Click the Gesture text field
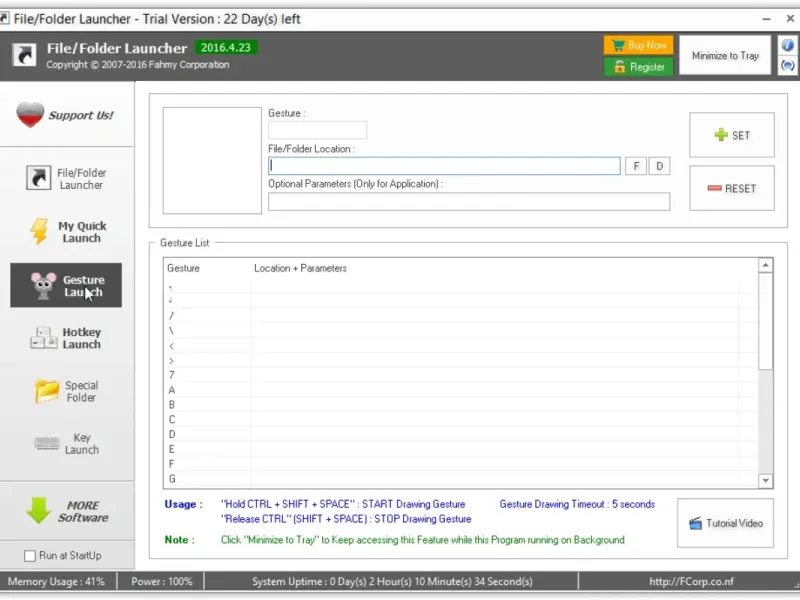 (x=317, y=130)
